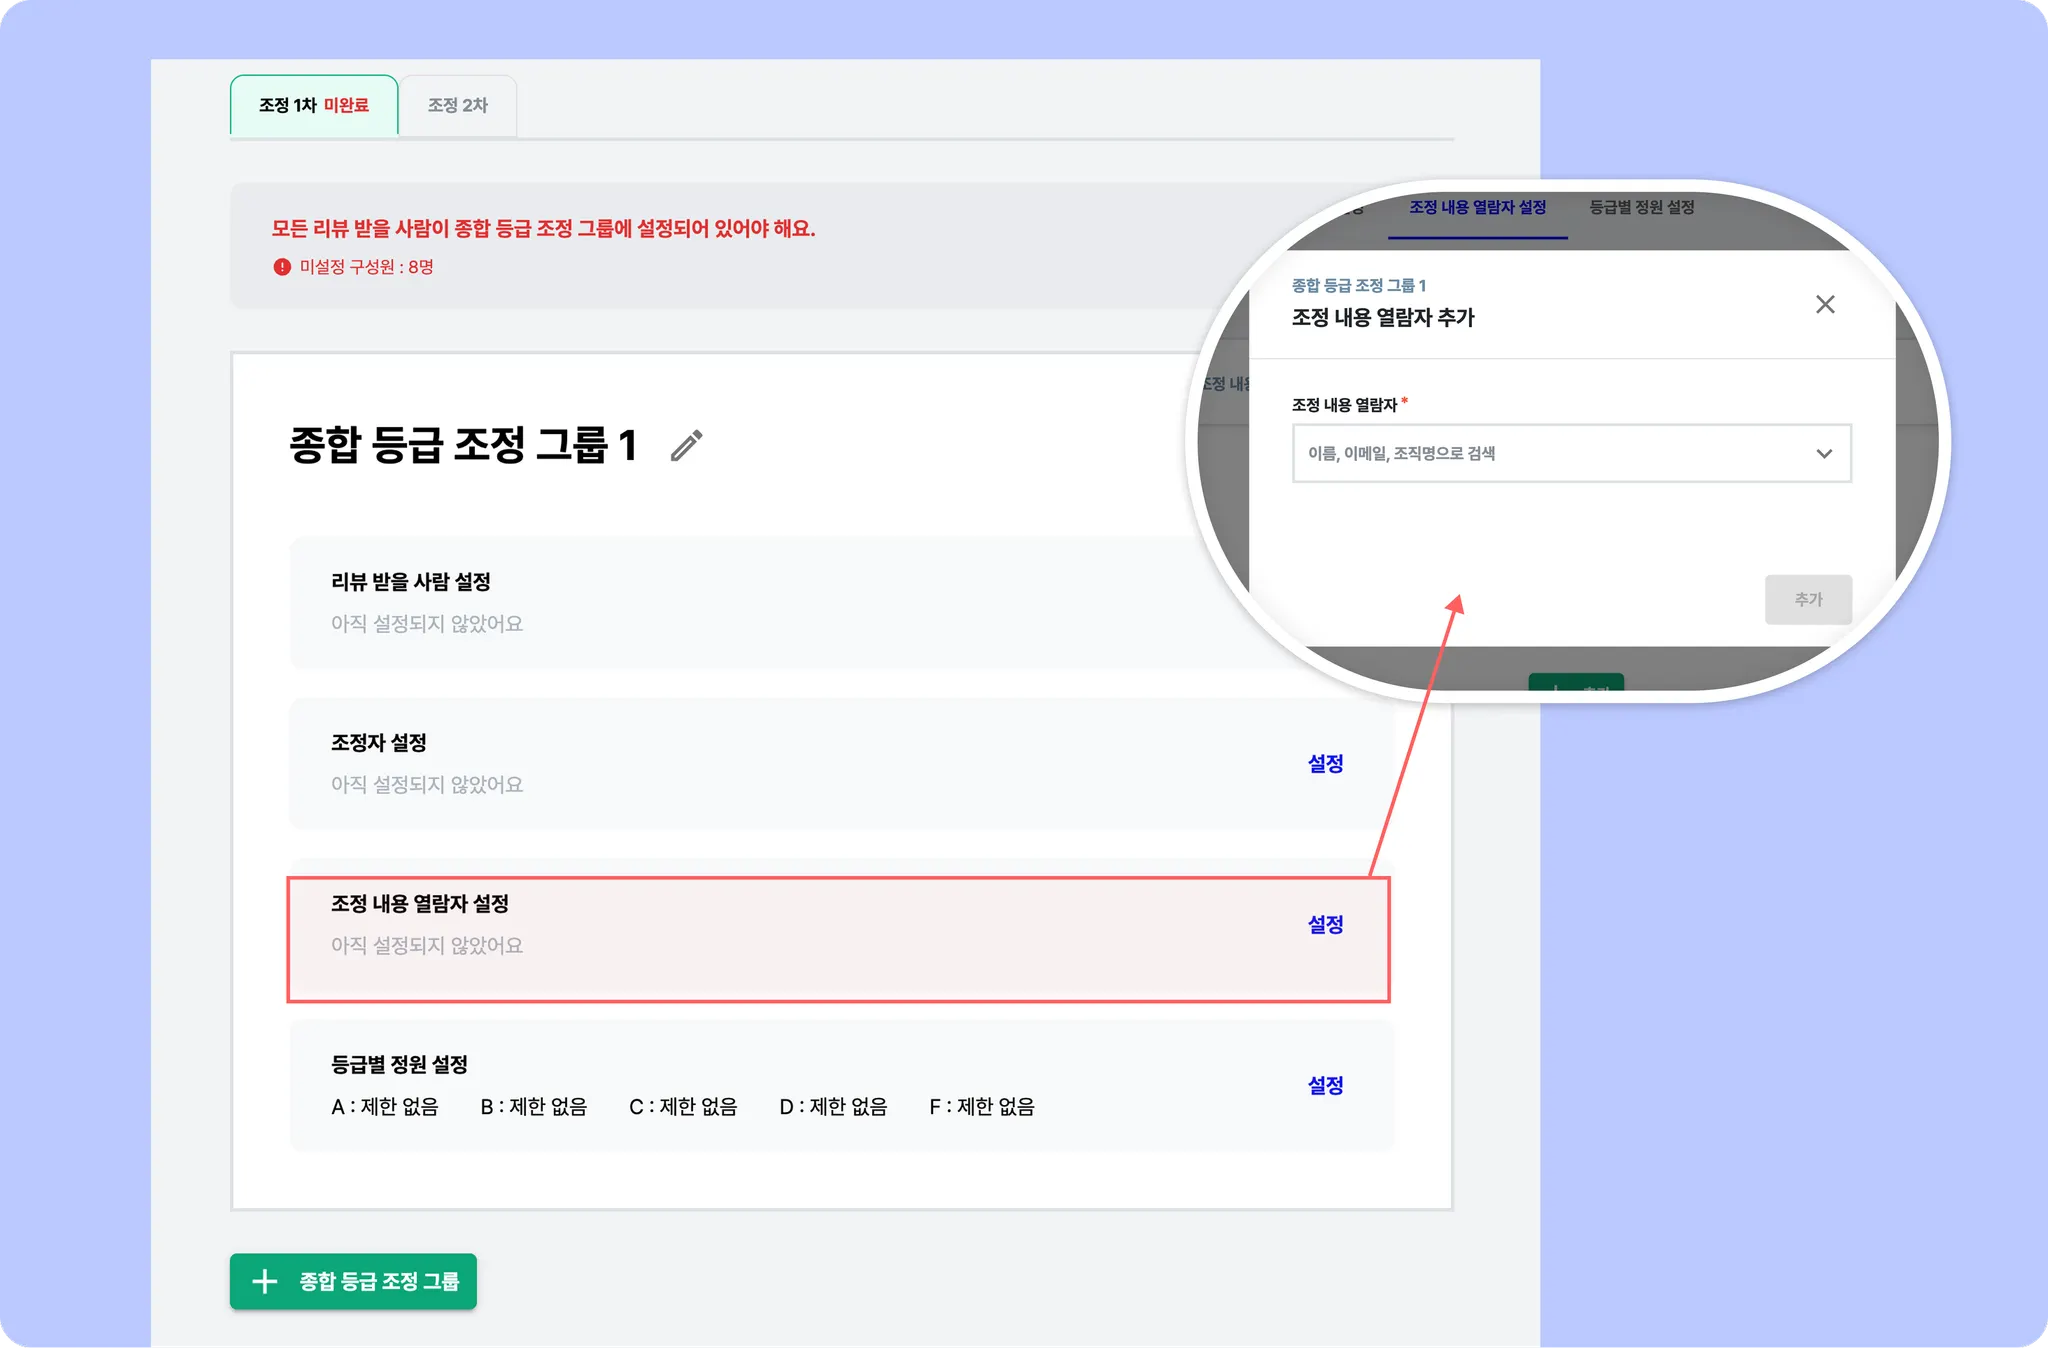Switch to the 조정 1차 tab
Screen dimensions: 2048x1348
(x=314, y=106)
